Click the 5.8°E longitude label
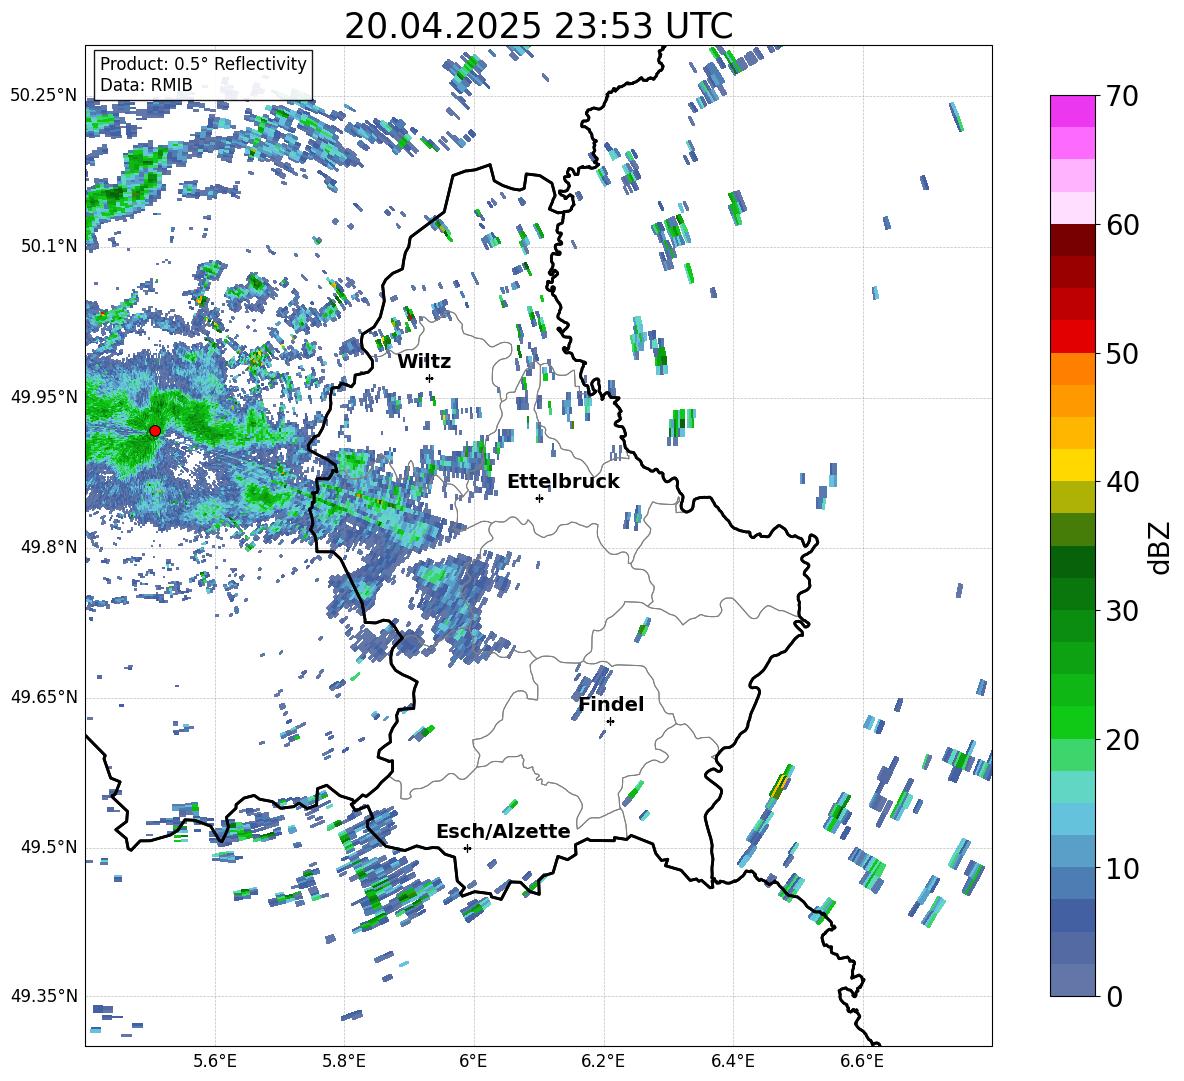This screenshot has height=1081, width=1184. pos(344,1061)
